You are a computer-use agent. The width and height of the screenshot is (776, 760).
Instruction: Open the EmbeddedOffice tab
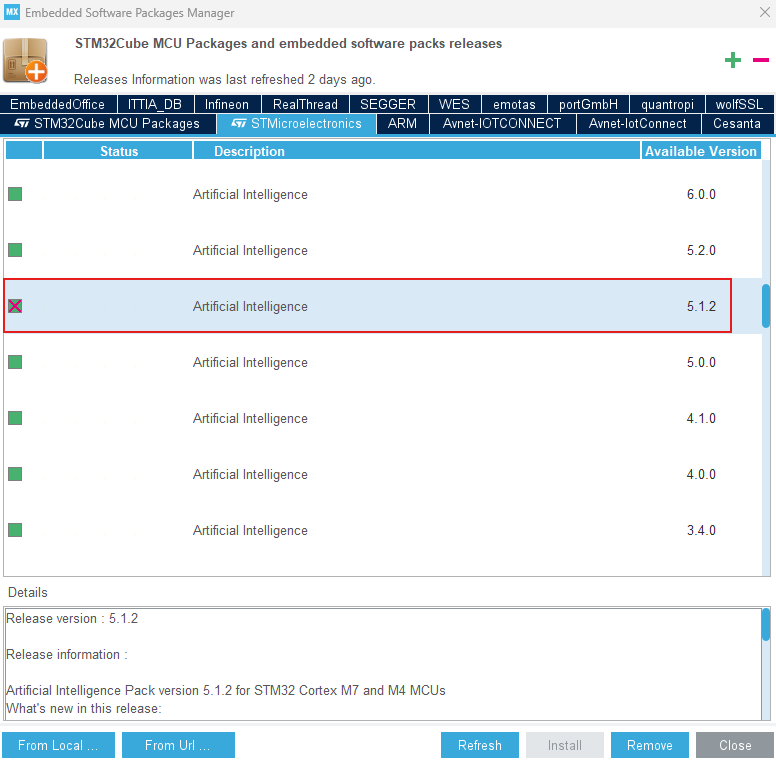58,104
